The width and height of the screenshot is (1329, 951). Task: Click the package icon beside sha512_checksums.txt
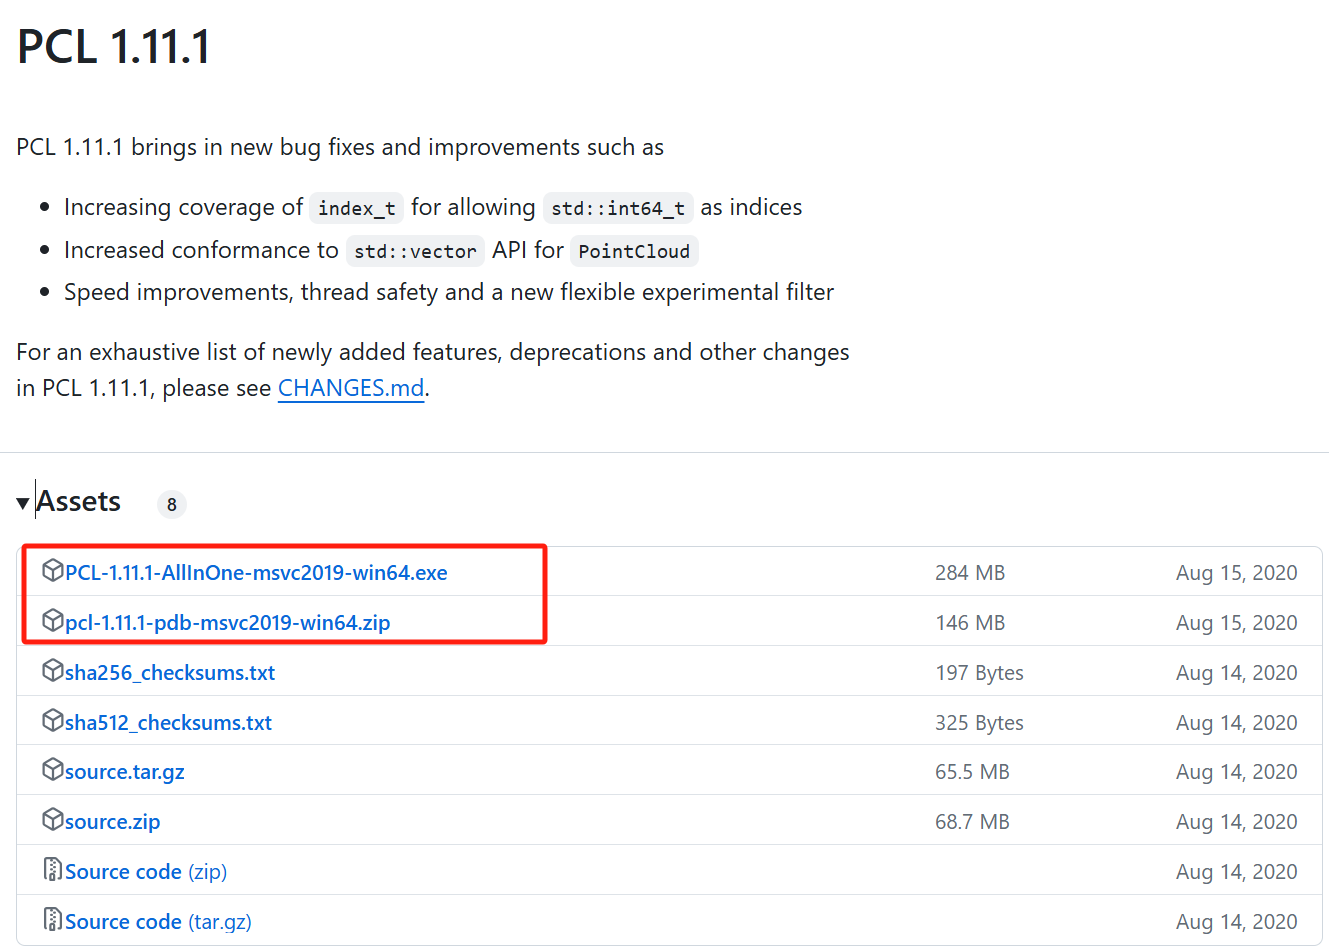(x=53, y=721)
